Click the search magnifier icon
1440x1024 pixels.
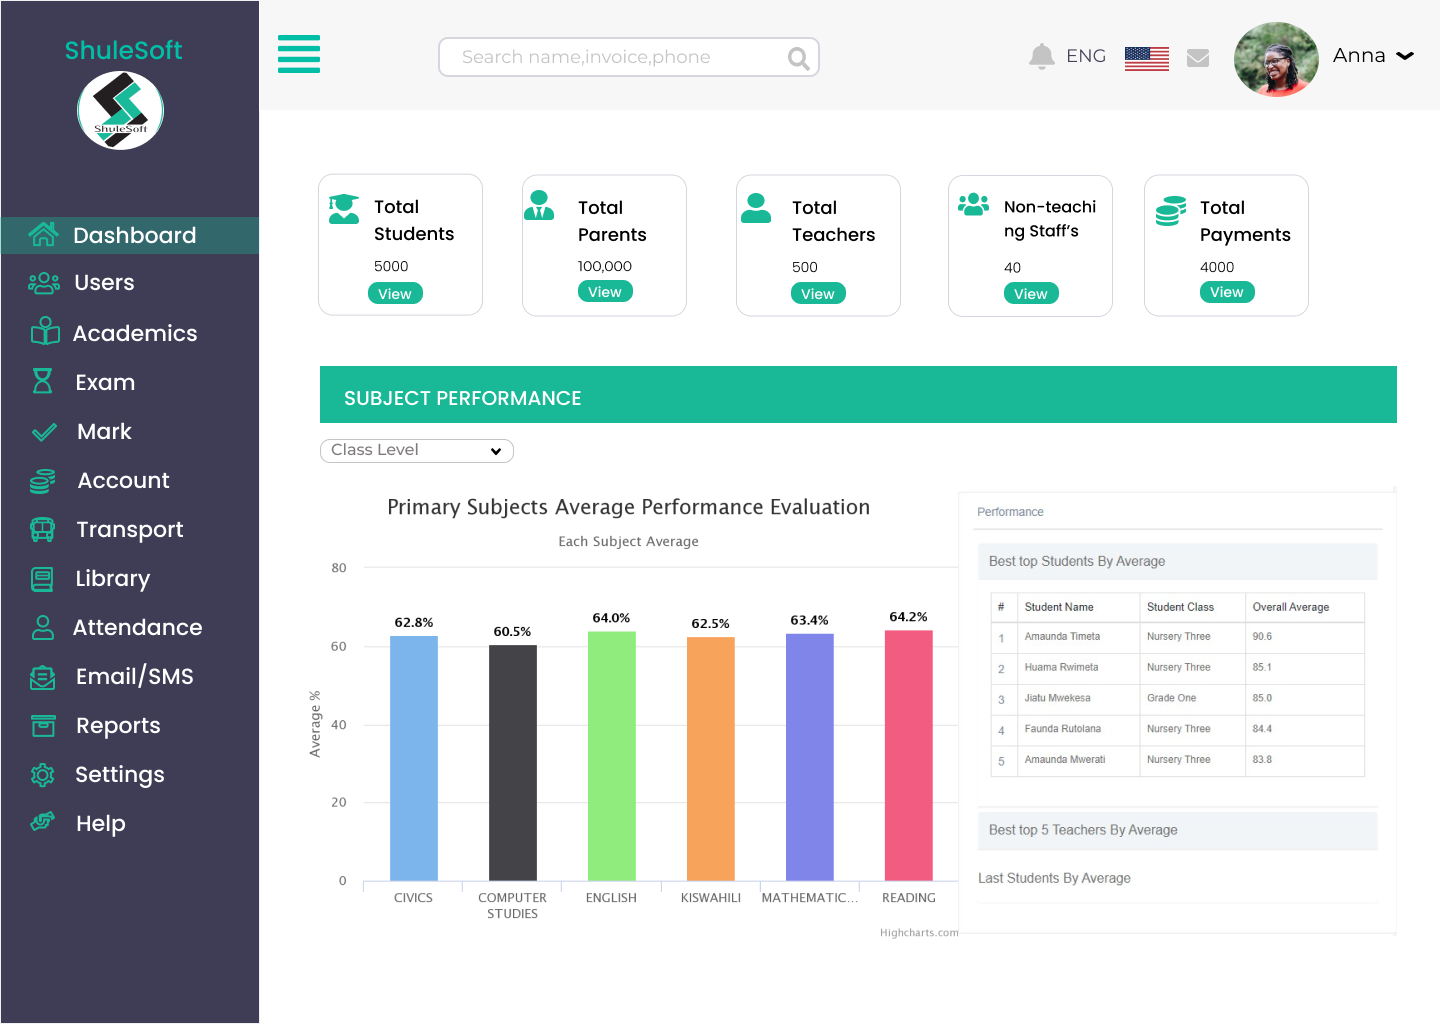[797, 58]
